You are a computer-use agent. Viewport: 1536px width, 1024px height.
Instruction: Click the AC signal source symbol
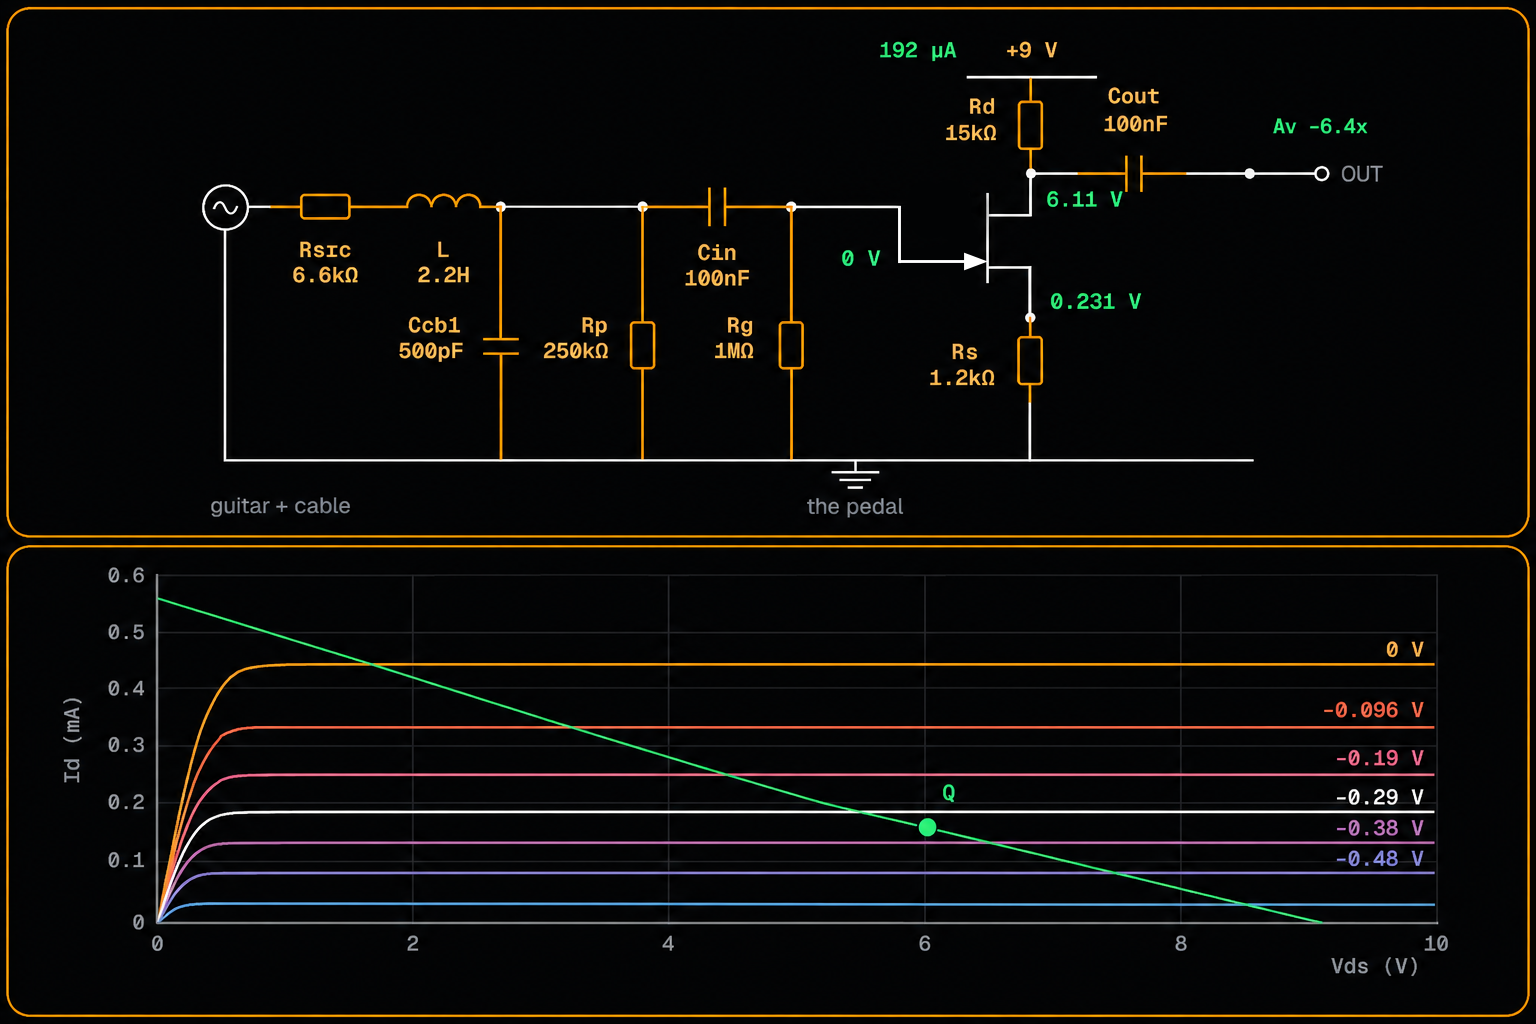click(x=225, y=207)
